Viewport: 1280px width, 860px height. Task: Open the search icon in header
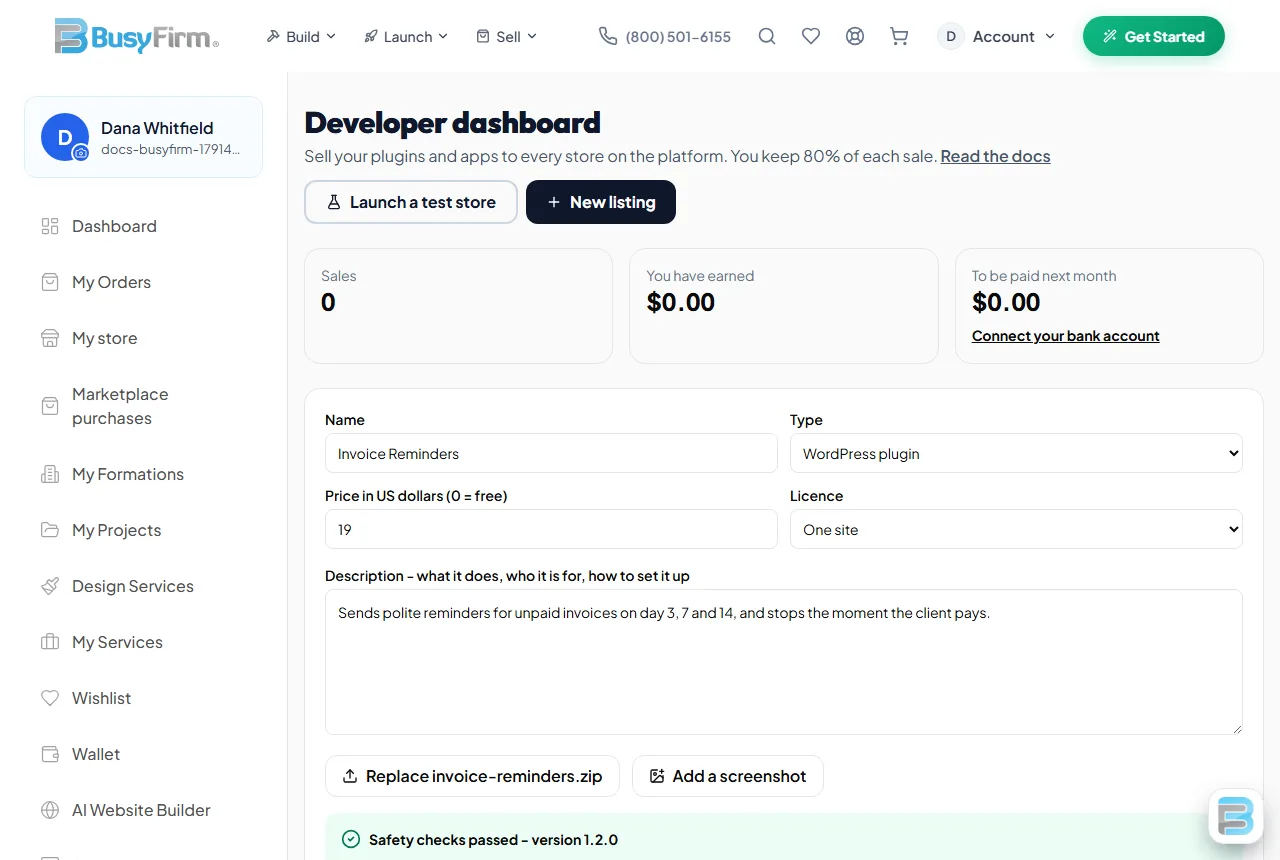pyautogui.click(x=767, y=36)
